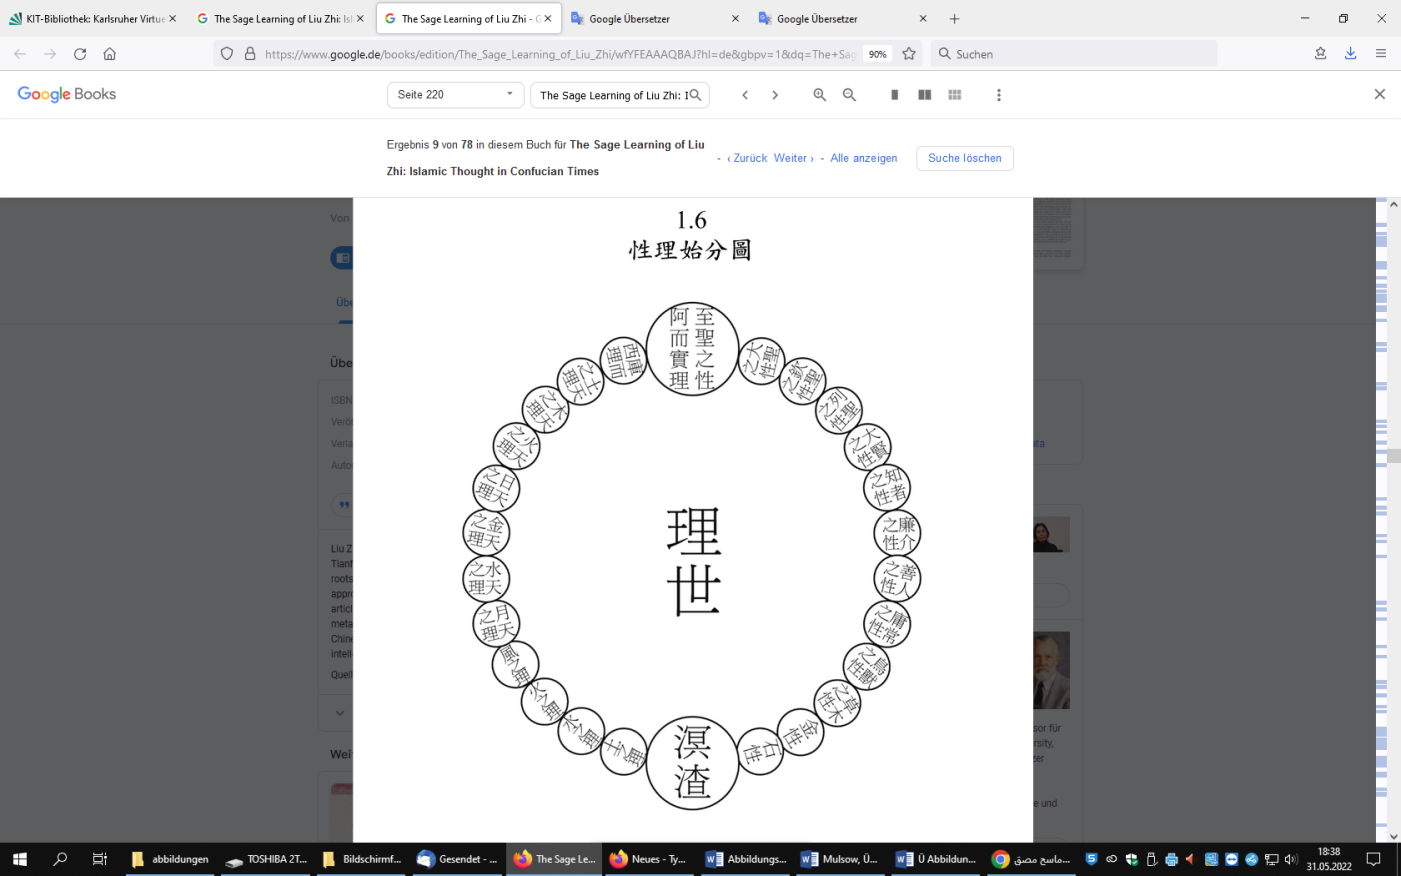Screen dimensions: 1401x876
Task: Open Windows taskbar search
Action: coord(60,859)
